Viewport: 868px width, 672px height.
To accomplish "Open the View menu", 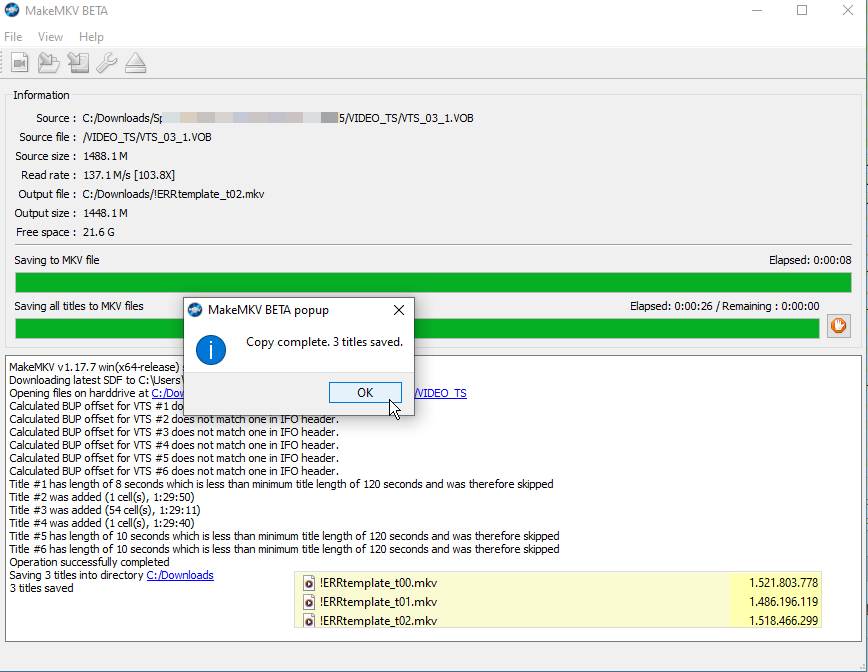I will [50, 37].
